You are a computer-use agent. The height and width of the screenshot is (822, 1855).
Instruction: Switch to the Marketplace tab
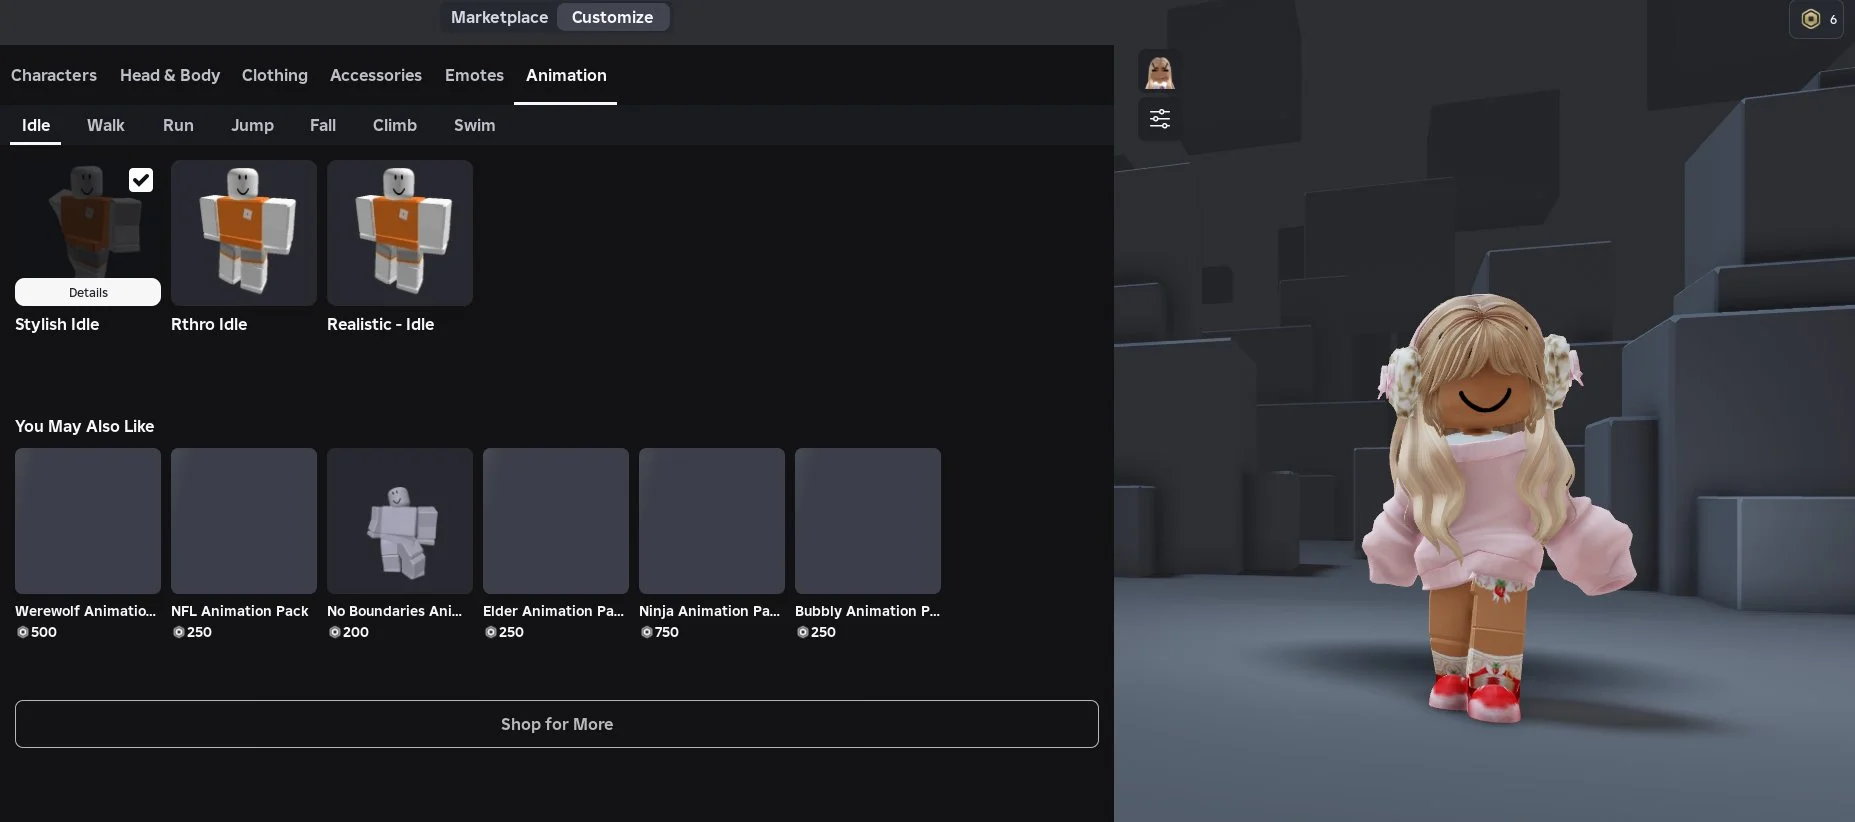click(x=499, y=17)
